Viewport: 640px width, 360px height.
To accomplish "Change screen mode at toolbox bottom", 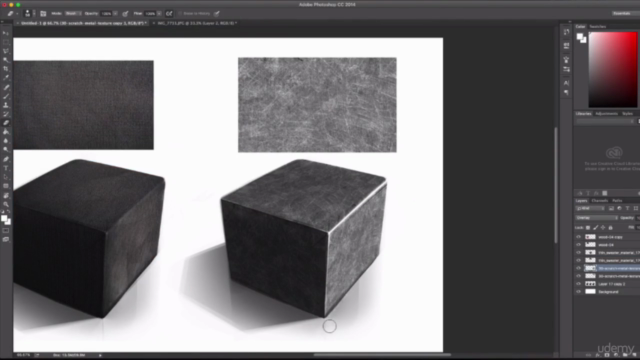I will (x=6, y=240).
